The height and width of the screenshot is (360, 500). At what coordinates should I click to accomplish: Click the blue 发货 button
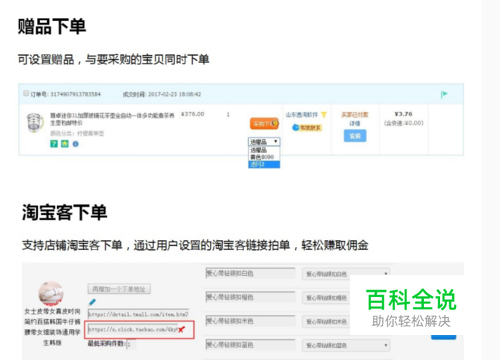click(x=355, y=136)
